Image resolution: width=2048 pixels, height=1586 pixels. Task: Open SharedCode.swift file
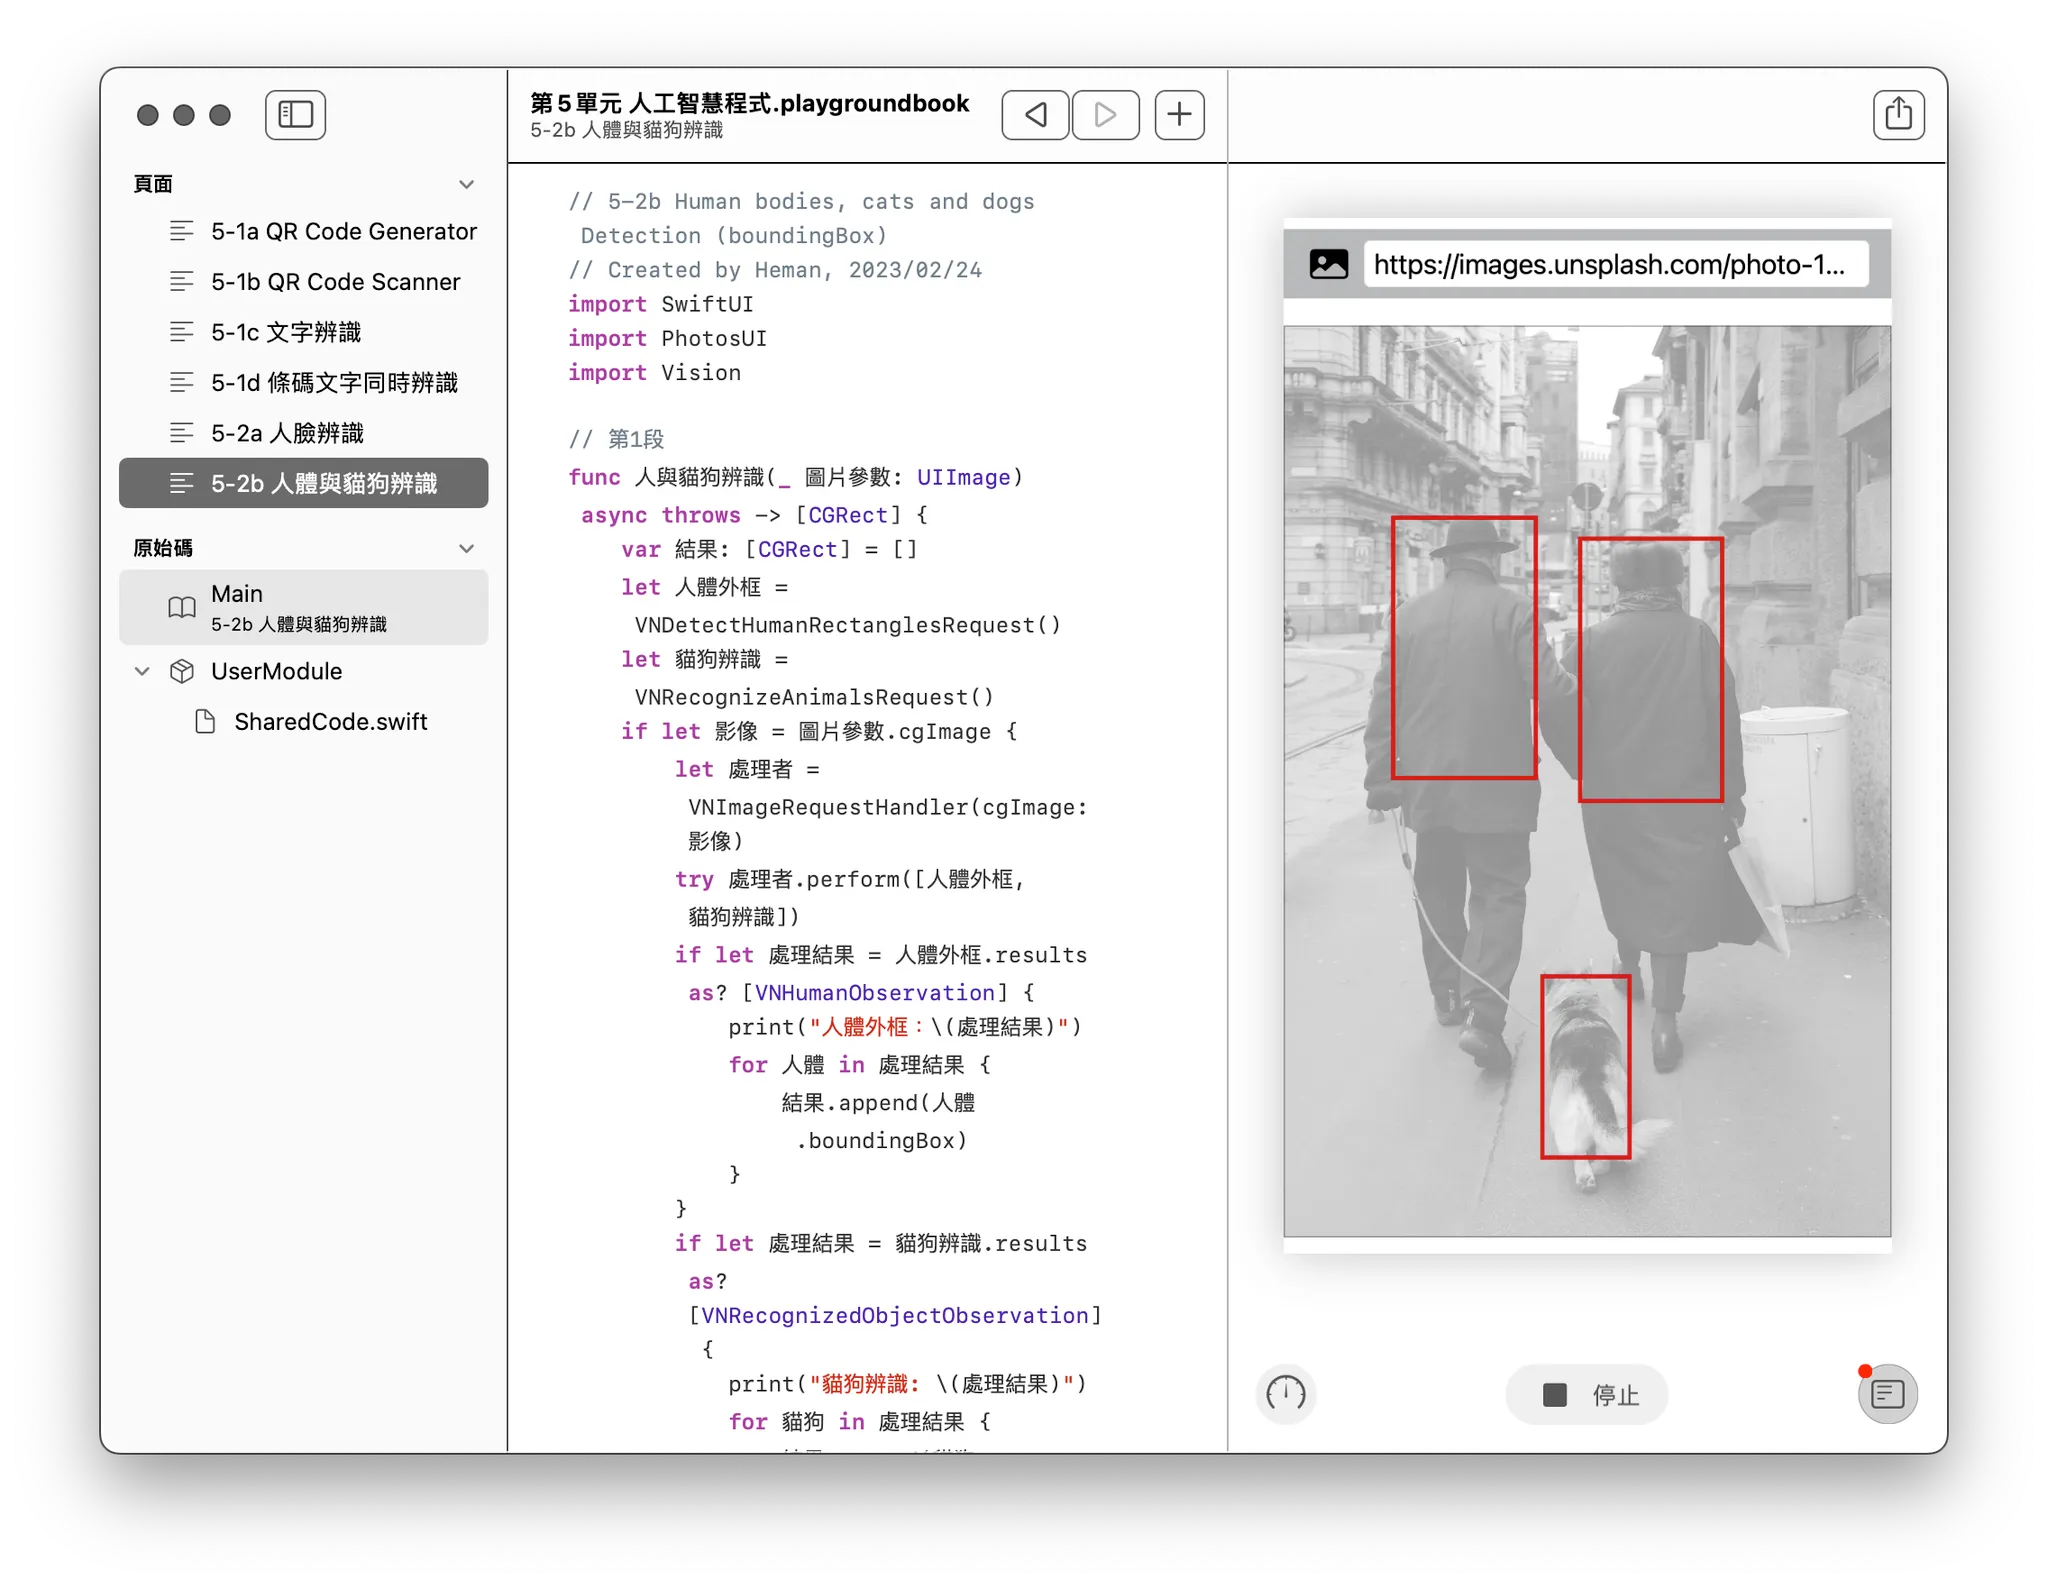tap(330, 722)
